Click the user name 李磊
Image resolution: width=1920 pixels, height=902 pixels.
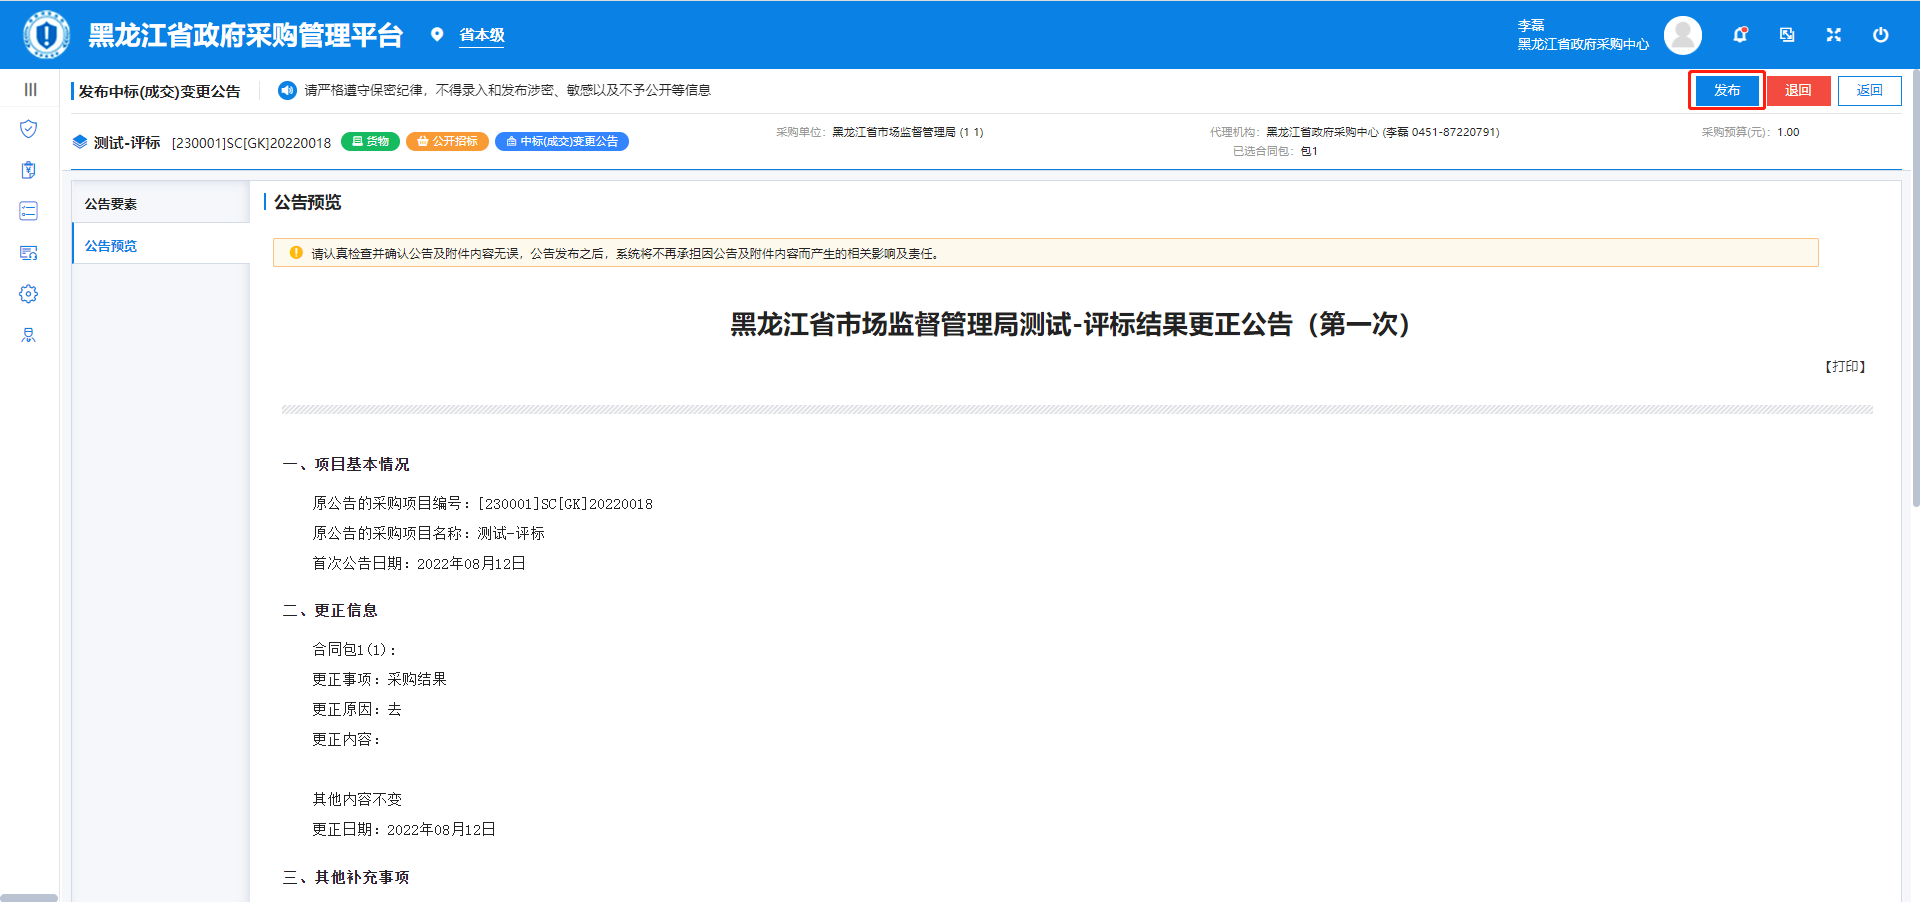pyautogui.click(x=1531, y=26)
